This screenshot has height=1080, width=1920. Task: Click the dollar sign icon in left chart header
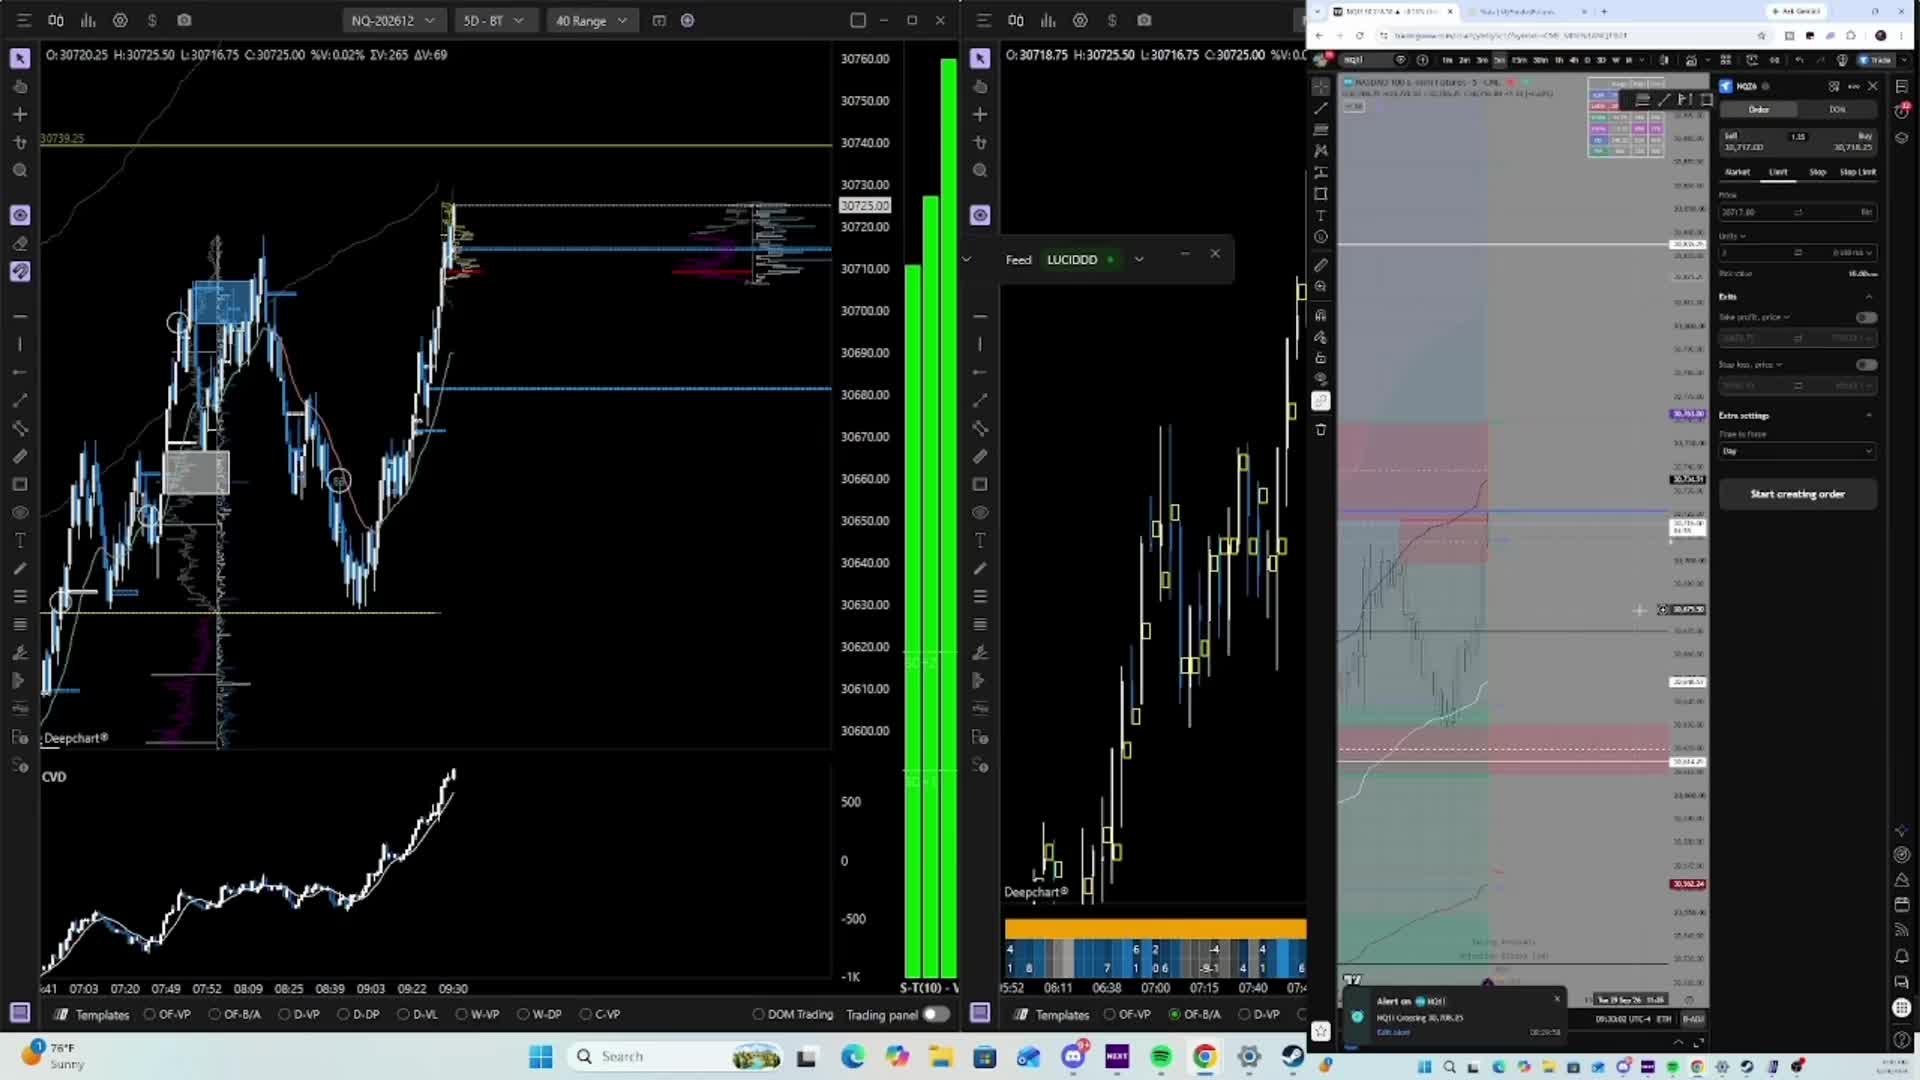152,20
